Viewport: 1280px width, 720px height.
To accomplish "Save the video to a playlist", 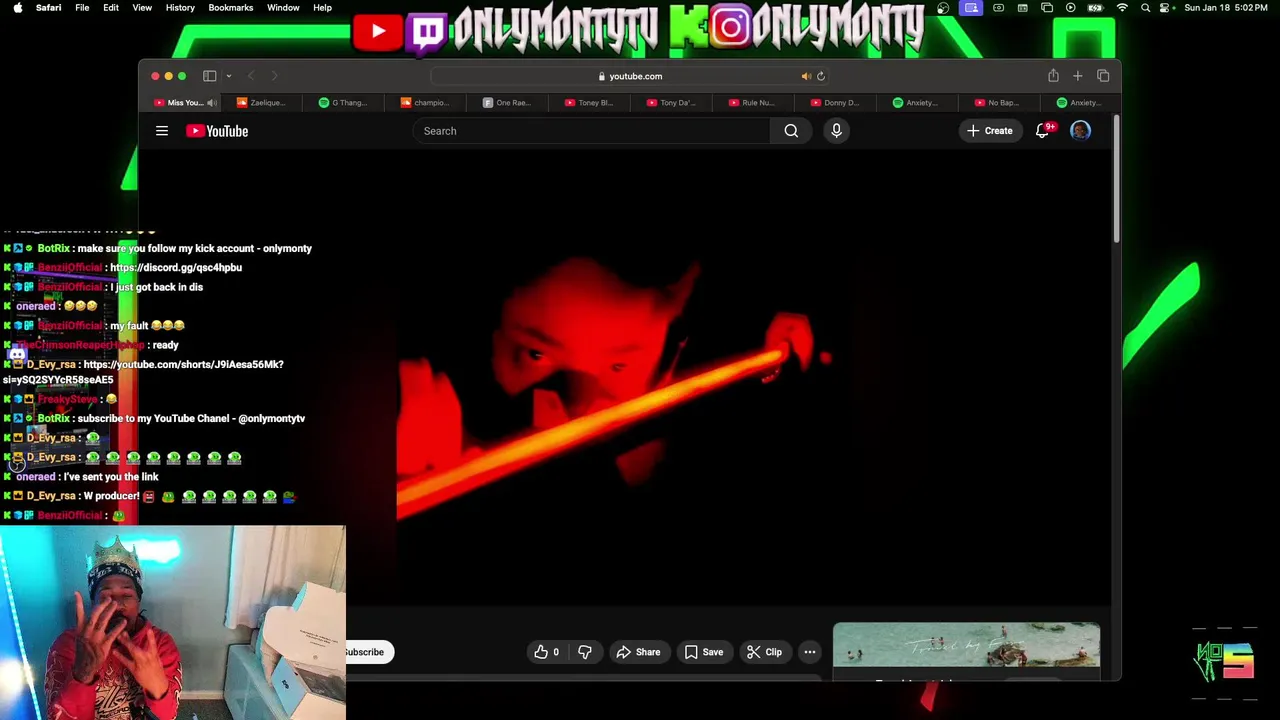I will click(703, 652).
